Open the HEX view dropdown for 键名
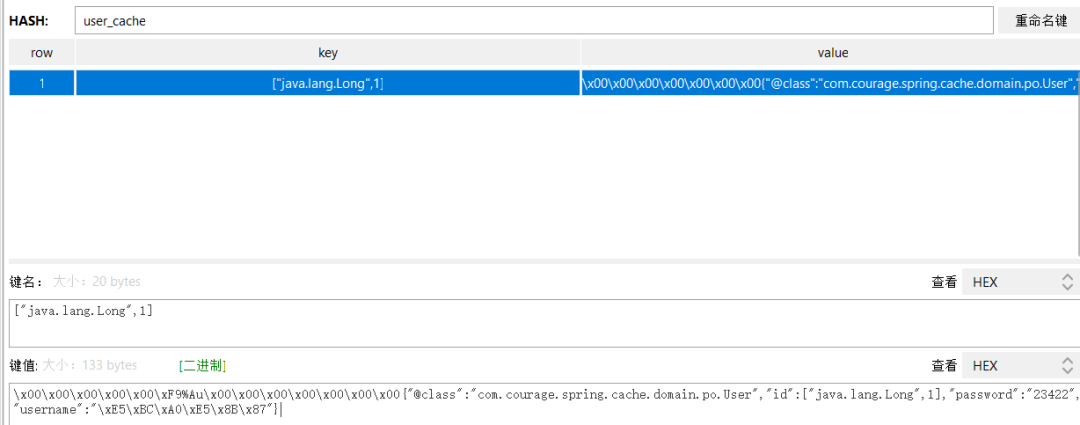 coord(1022,282)
